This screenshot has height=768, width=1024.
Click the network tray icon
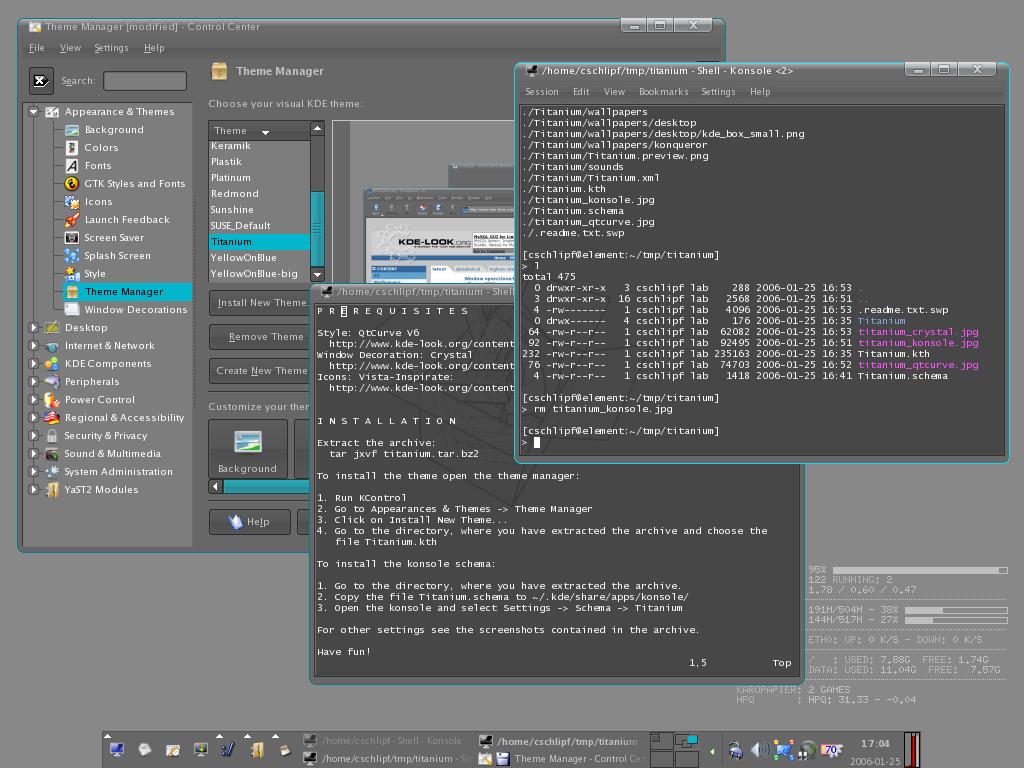pyautogui.click(x=784, y=750)
